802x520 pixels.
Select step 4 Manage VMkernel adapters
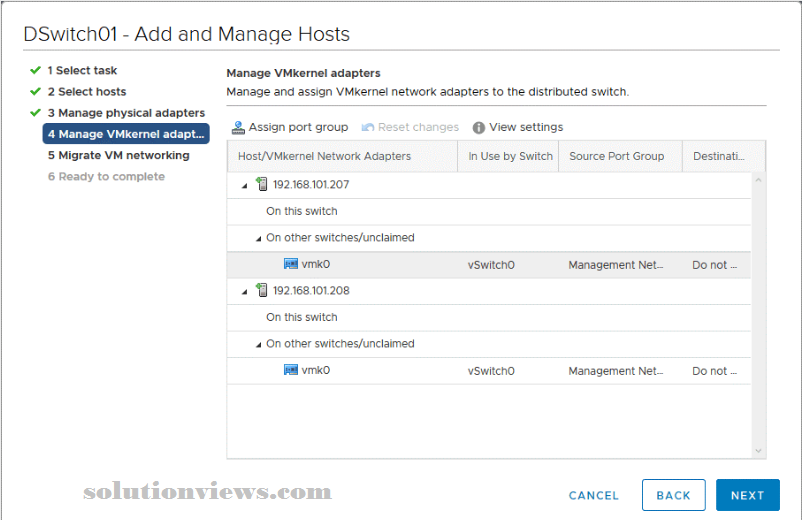pyautogui.click(x=126, y=134)
